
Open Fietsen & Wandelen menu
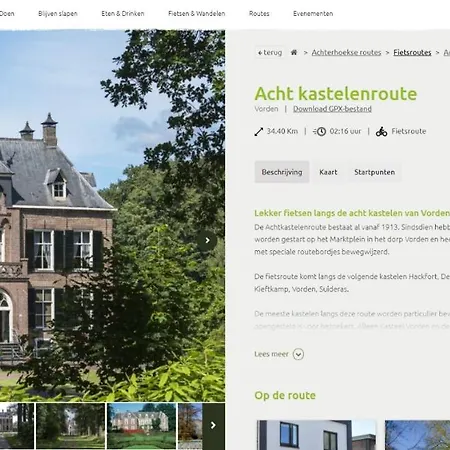coord(196,14)
